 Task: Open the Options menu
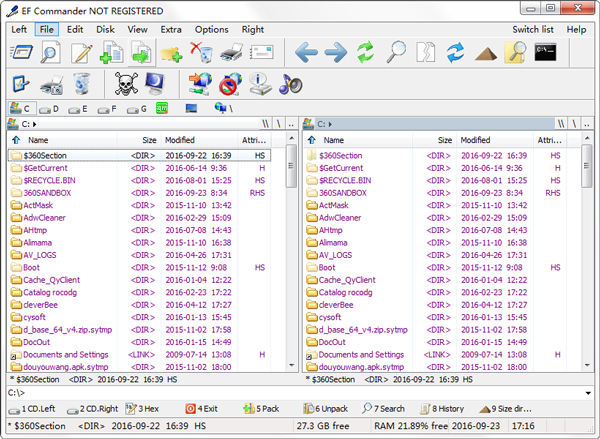pos(212,29)
